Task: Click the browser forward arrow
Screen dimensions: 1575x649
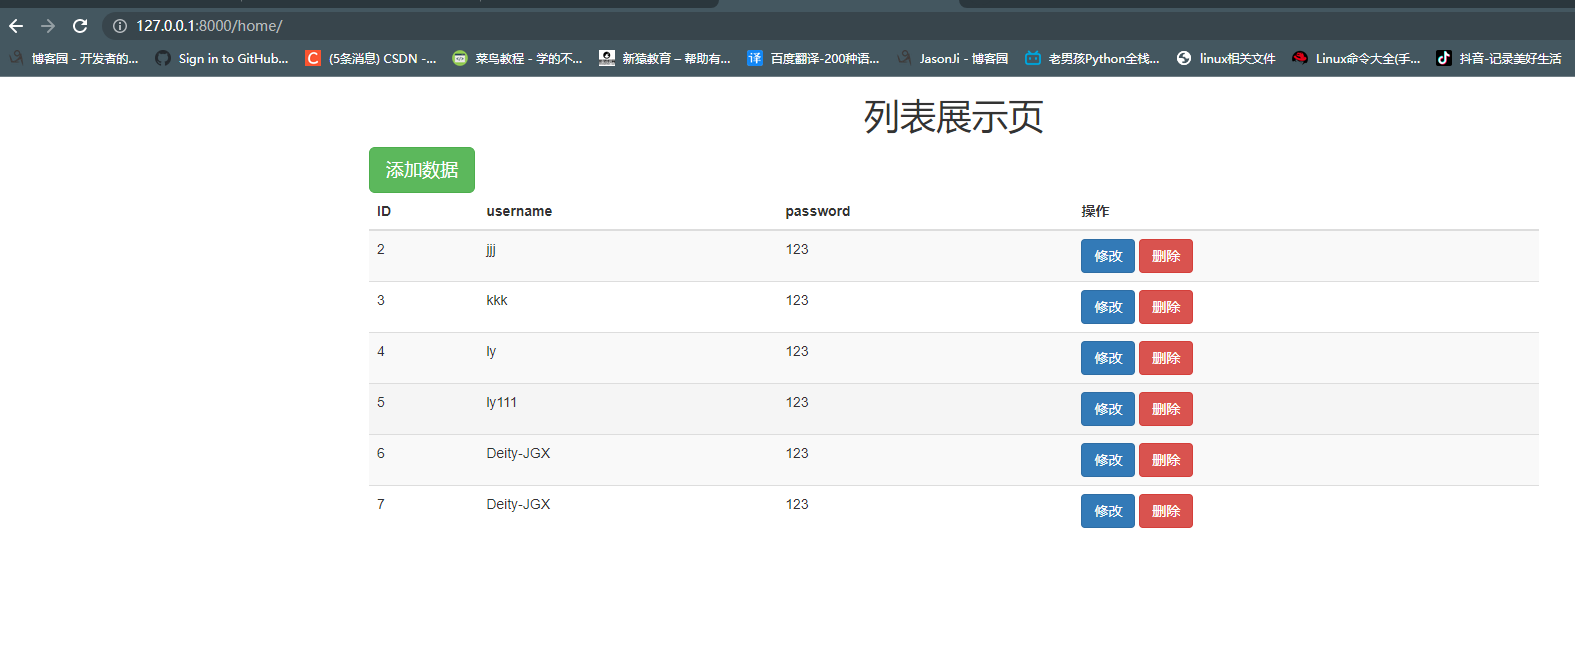Action: pos(48,26)
